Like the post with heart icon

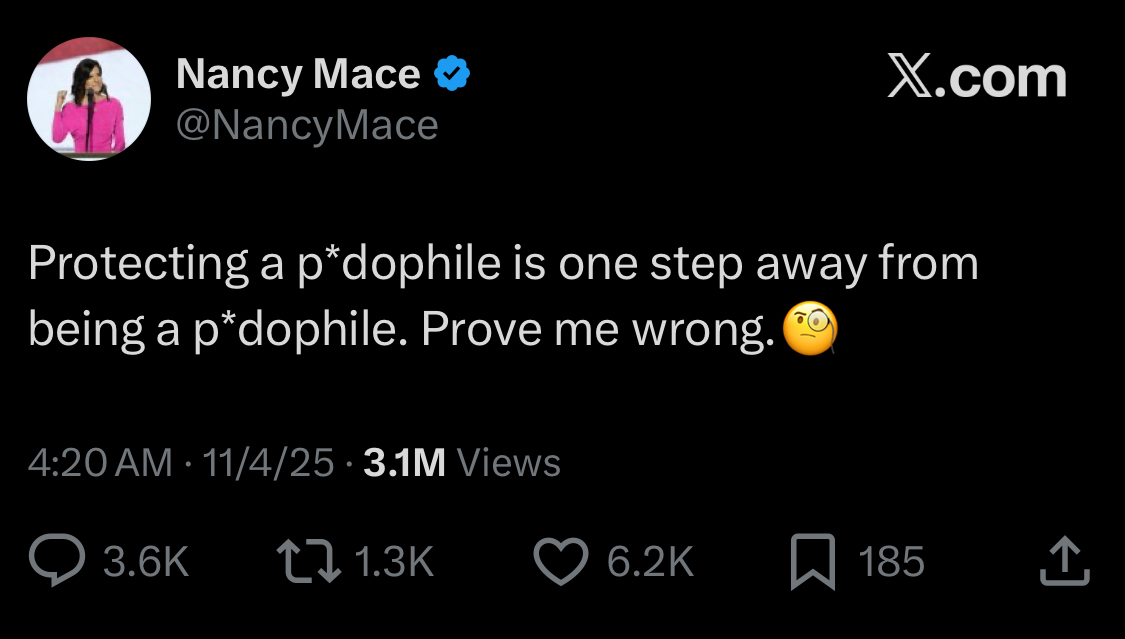click(x=562, y=561)
